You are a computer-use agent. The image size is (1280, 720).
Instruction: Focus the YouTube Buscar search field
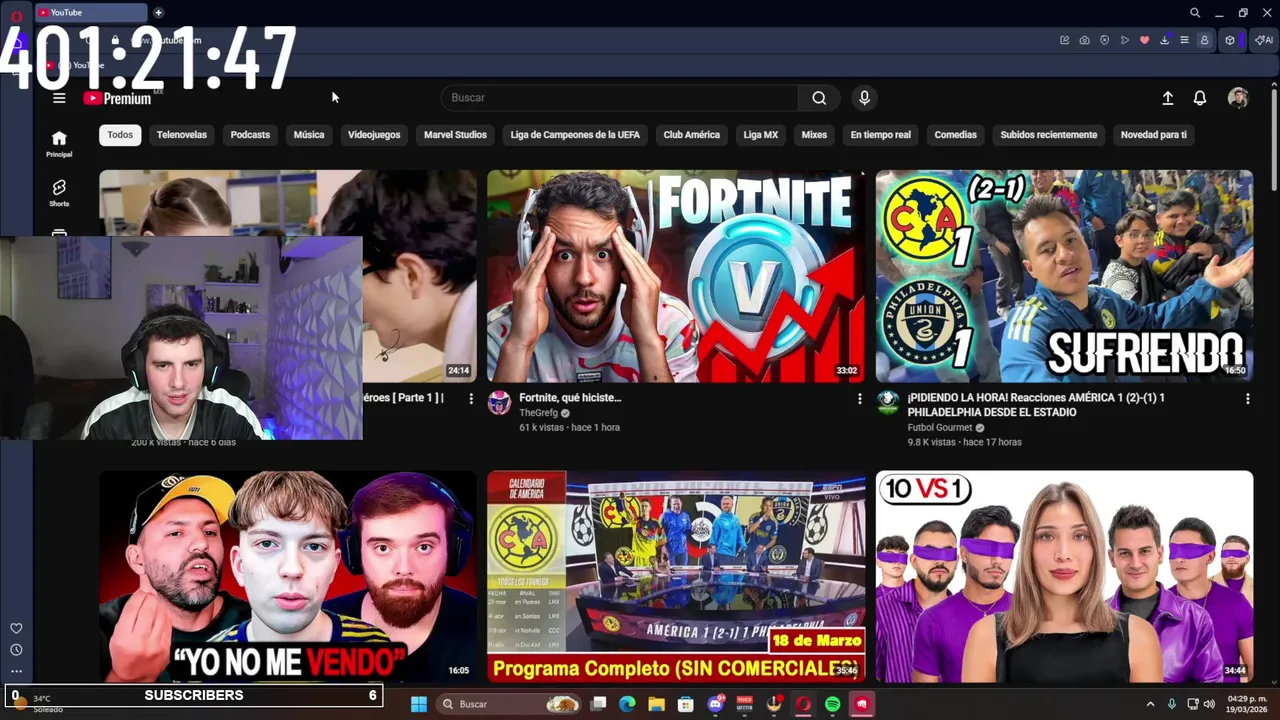[x=620, y=98]
